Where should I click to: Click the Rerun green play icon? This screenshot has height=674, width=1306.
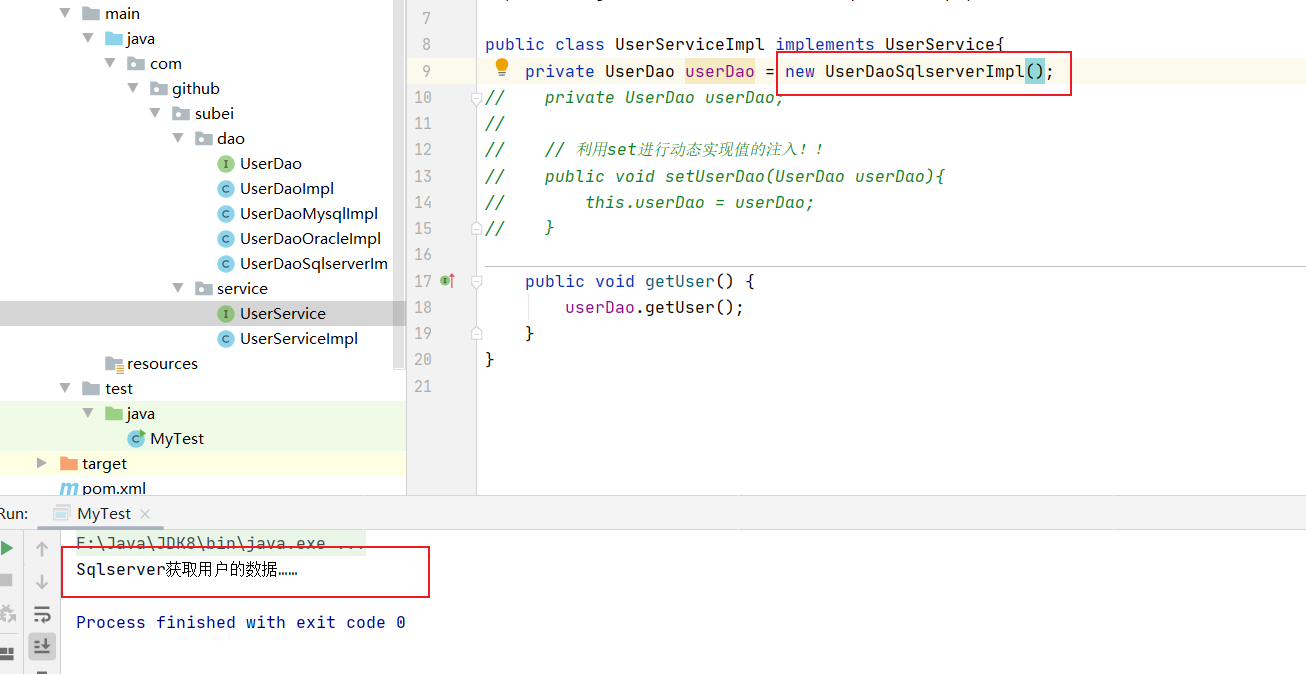click(7, 548)
